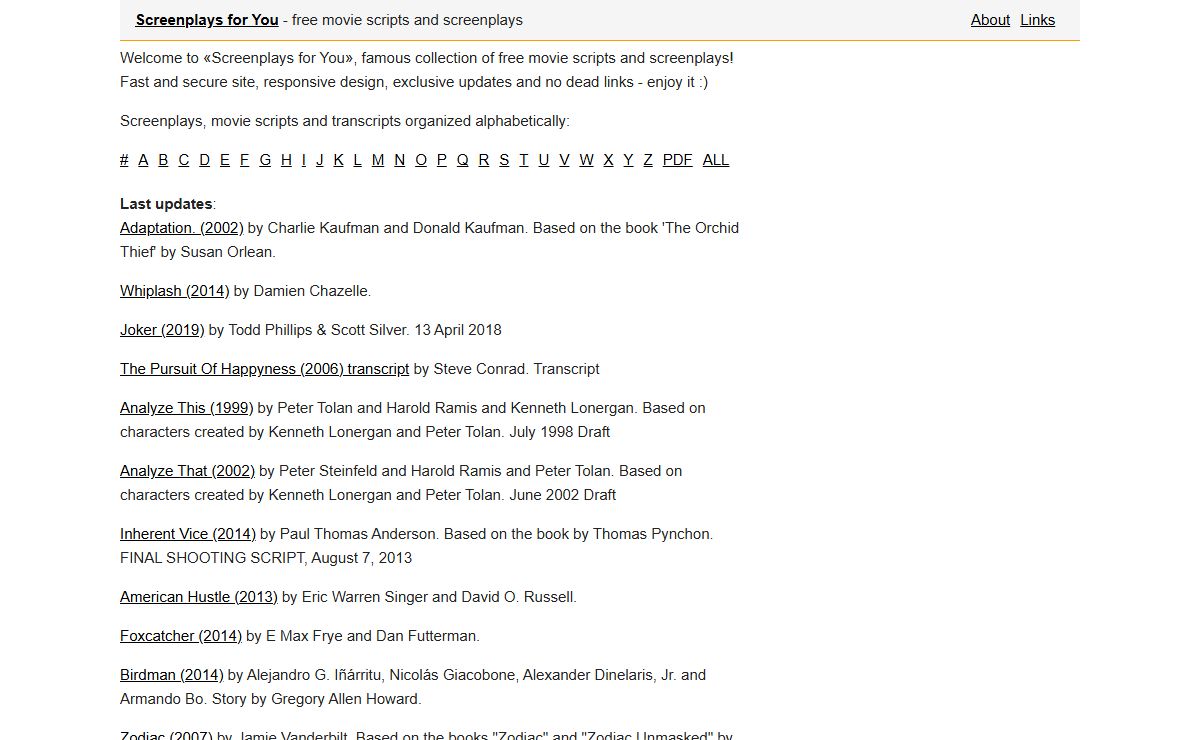The image size is (1200, 740).
Task: Browse scripts starting with C
Action: pyautogui.click(x=183, y=160)
